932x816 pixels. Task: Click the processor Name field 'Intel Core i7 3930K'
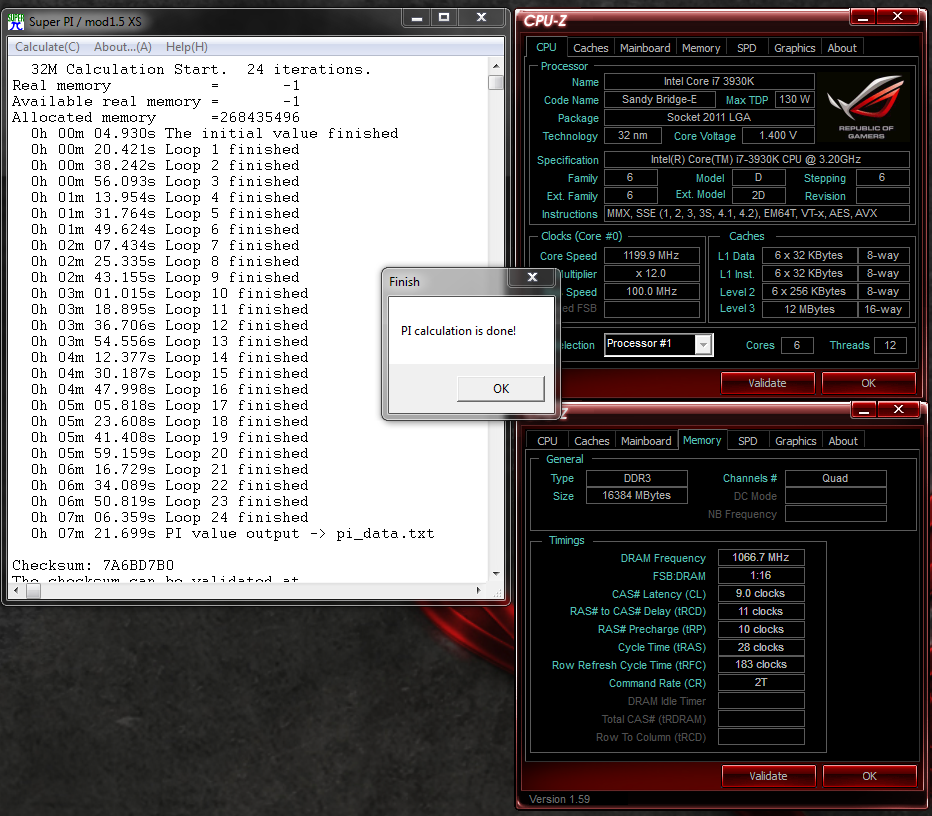pyautogui.click(x=709, y=81)
